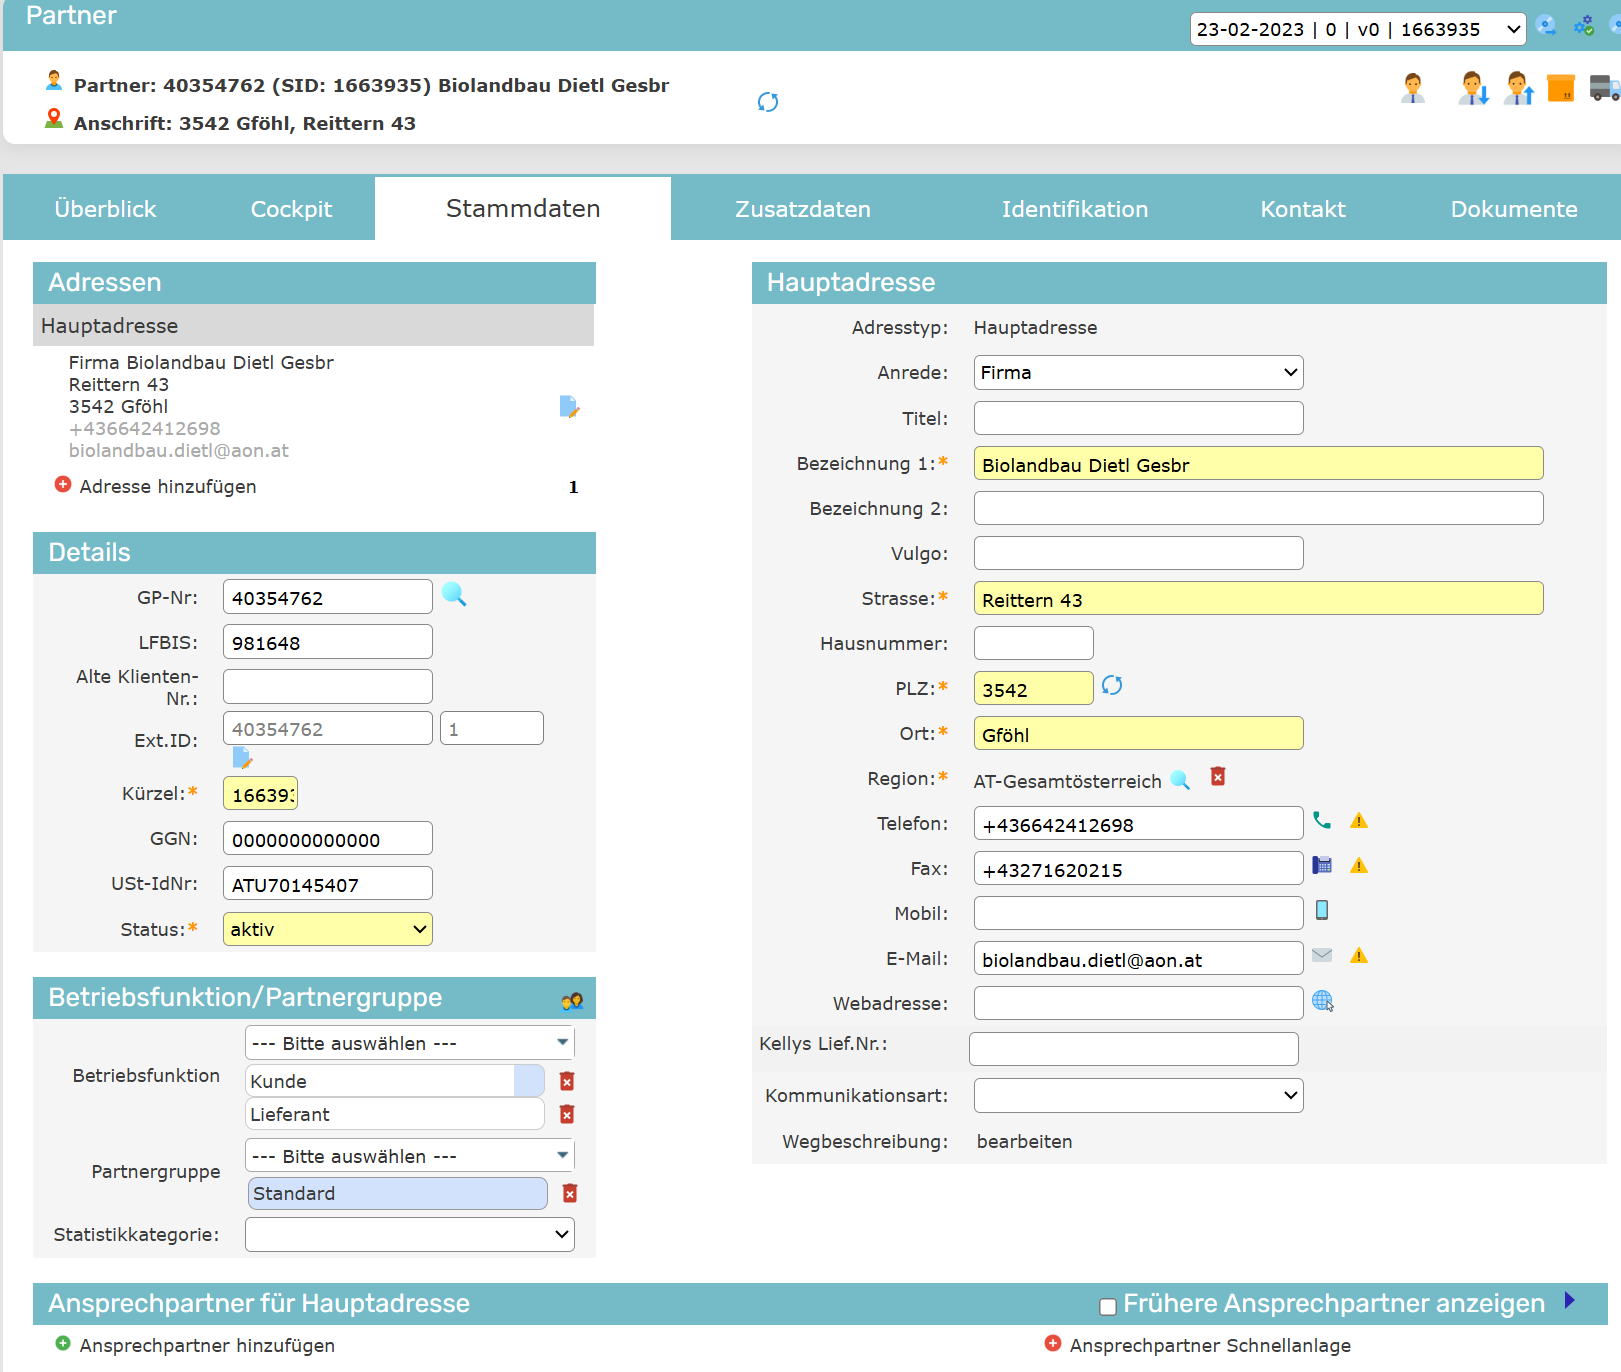The image size is (1621, 1372).
Task: Click the globe icon beside Webadresse
Action: click(x=1322, y=1001)
